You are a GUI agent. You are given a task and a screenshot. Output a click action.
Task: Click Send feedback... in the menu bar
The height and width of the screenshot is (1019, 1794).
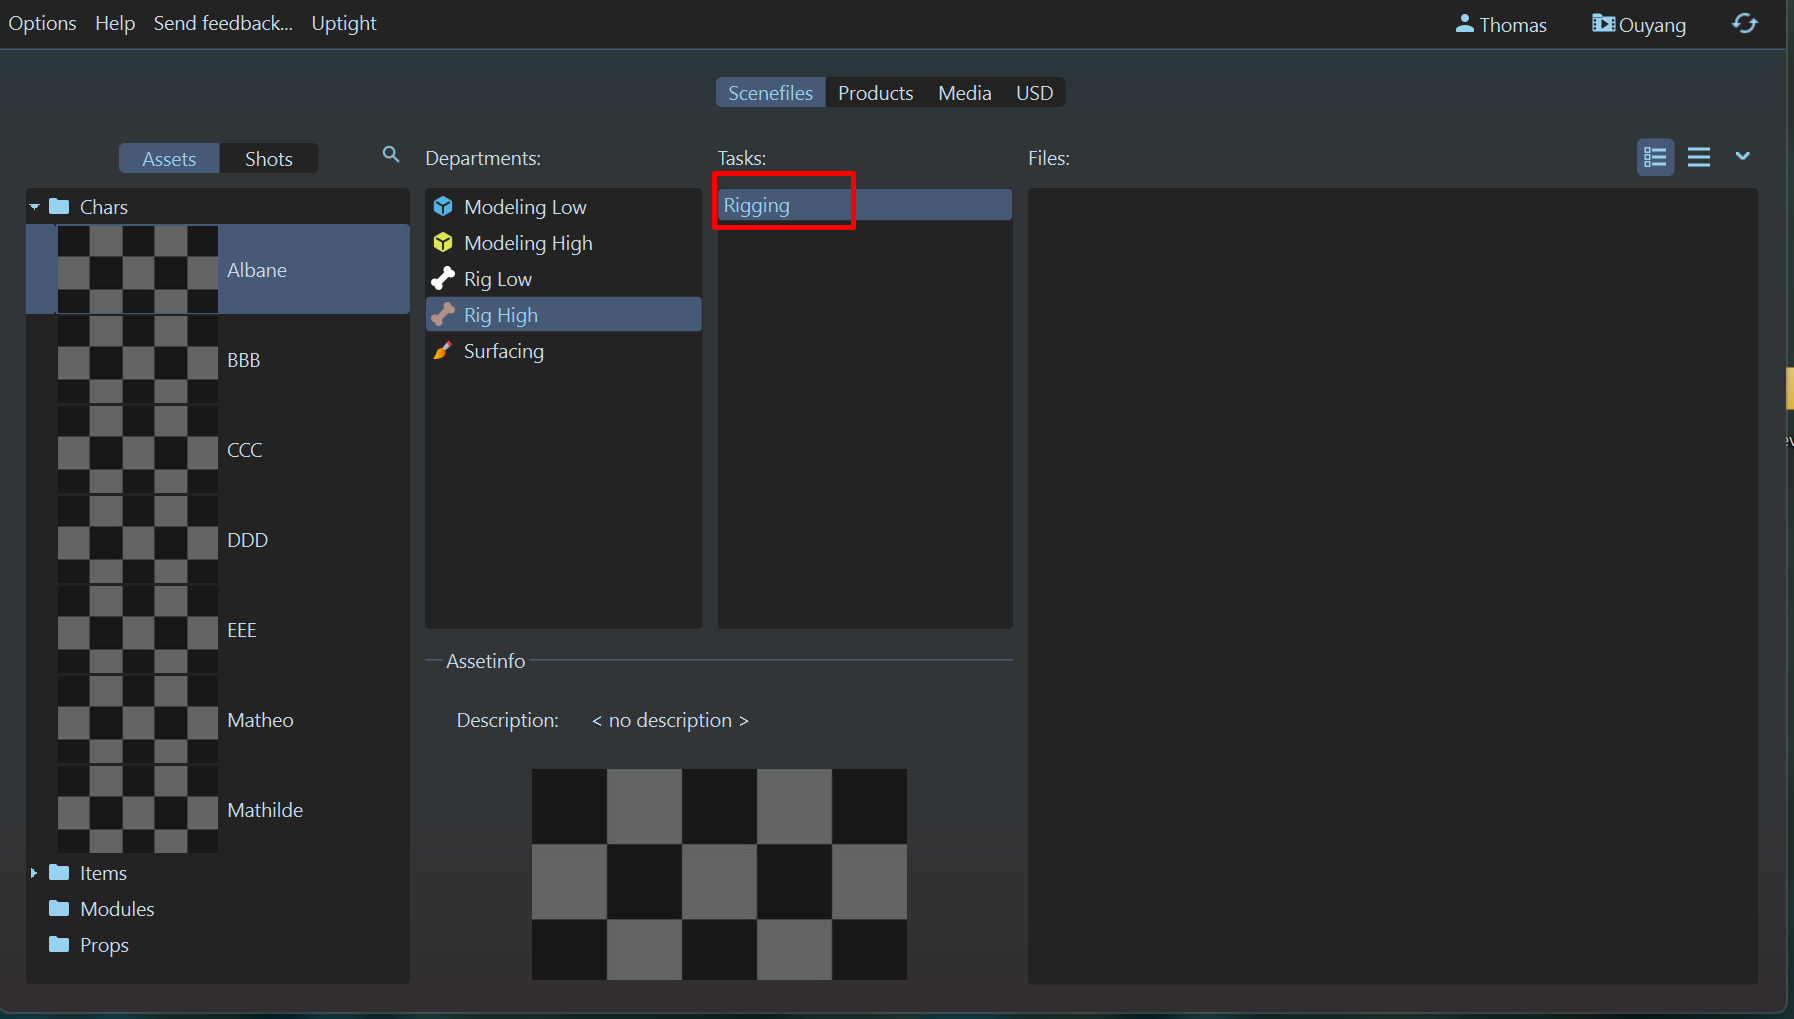click(223, 23)
